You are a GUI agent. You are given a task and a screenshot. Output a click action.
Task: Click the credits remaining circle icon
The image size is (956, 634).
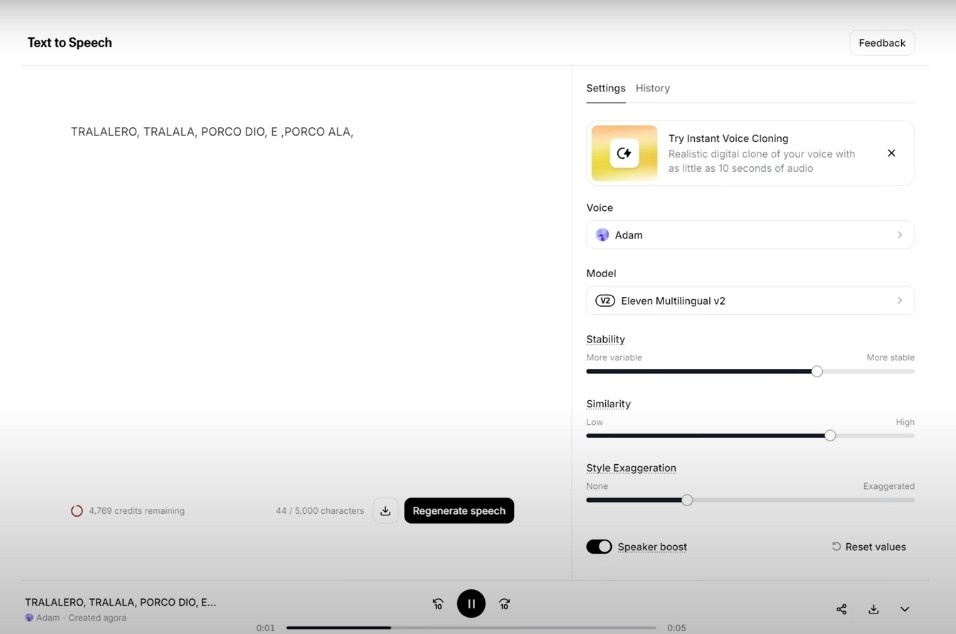(x=76, y=511)
